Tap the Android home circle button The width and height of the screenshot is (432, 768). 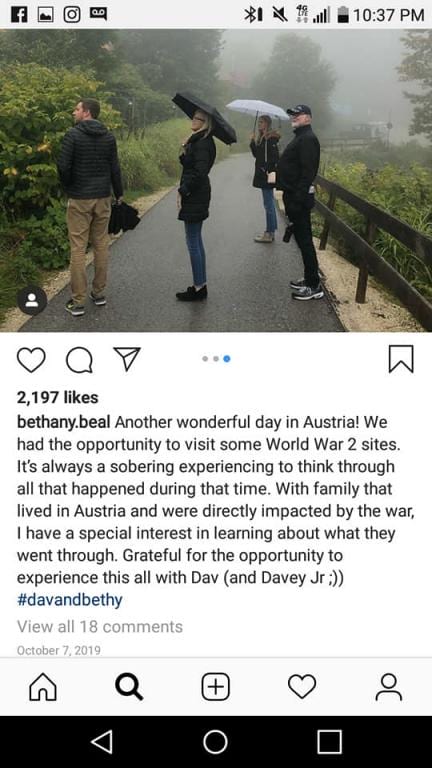pyautogui.click(x=216, y=742)
